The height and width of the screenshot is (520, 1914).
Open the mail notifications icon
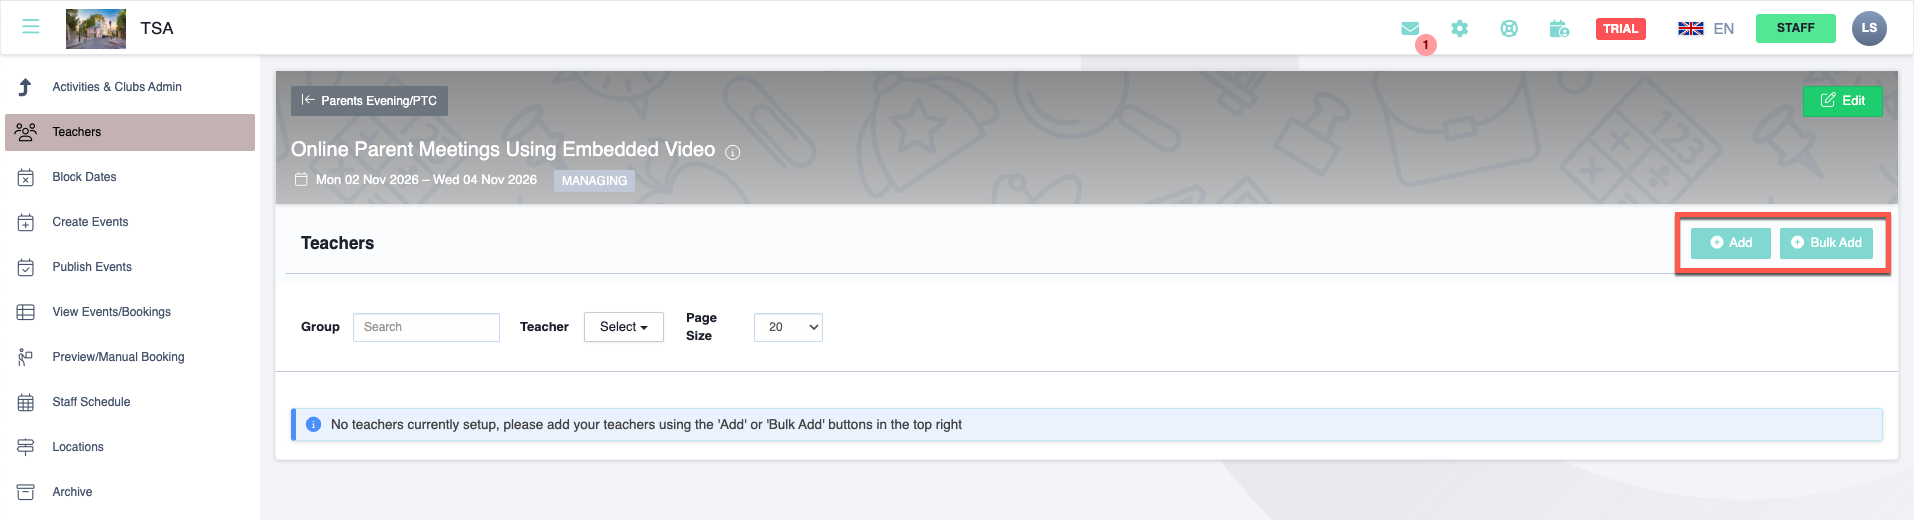tap(1410, 29)
